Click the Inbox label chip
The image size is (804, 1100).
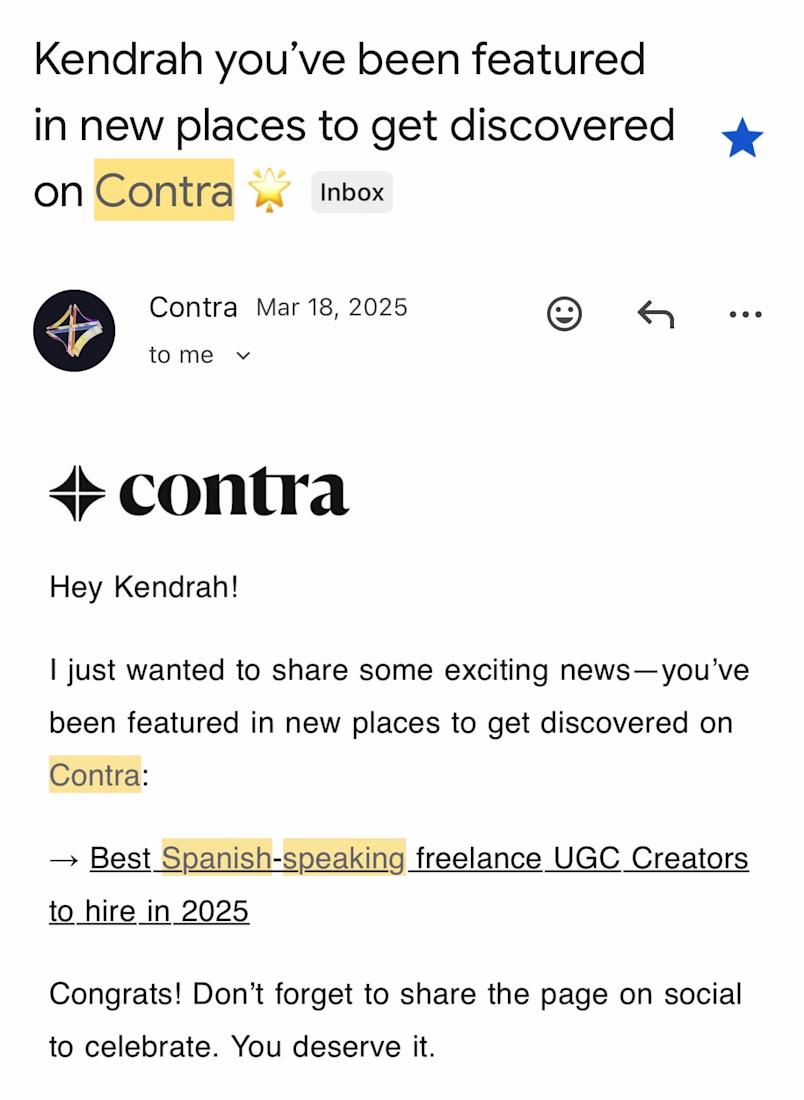coord(352,192)
